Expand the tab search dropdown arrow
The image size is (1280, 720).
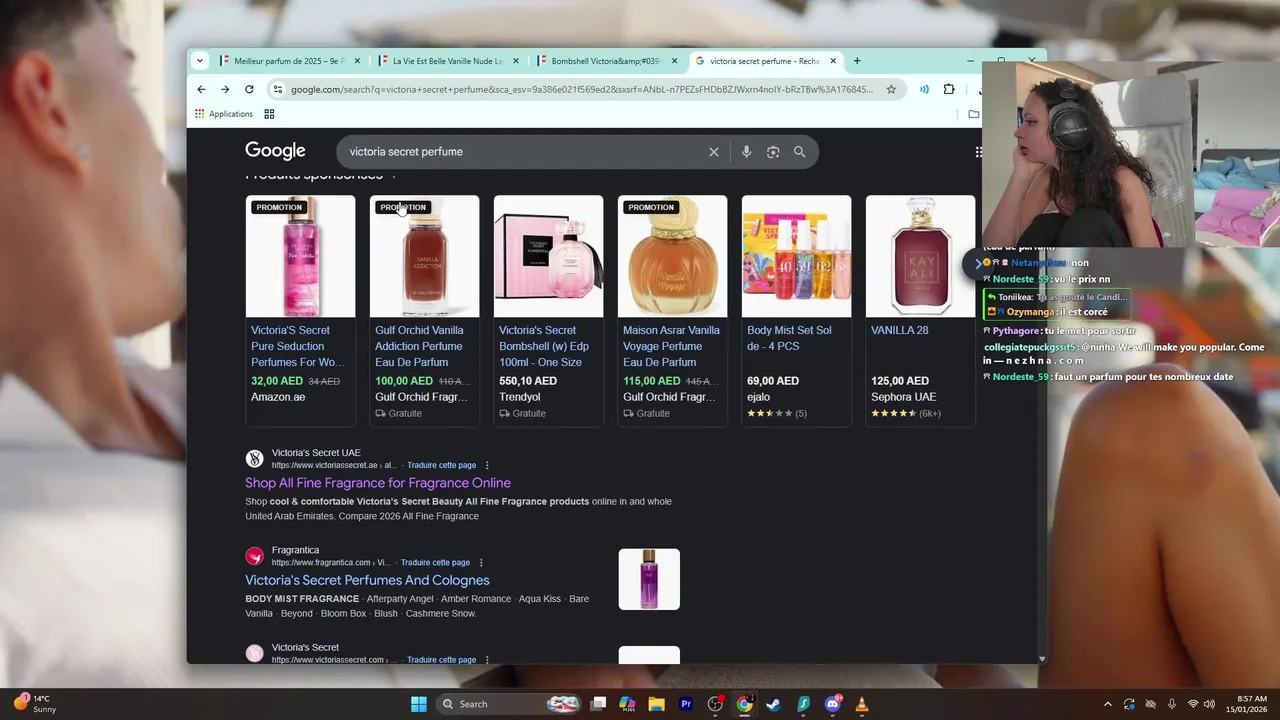[200, 61]
